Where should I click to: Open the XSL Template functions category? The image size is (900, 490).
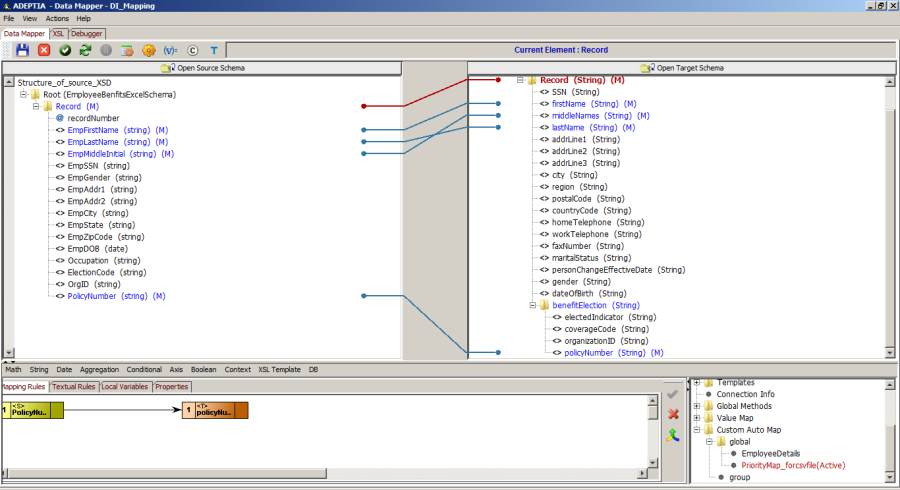point(280,370)
